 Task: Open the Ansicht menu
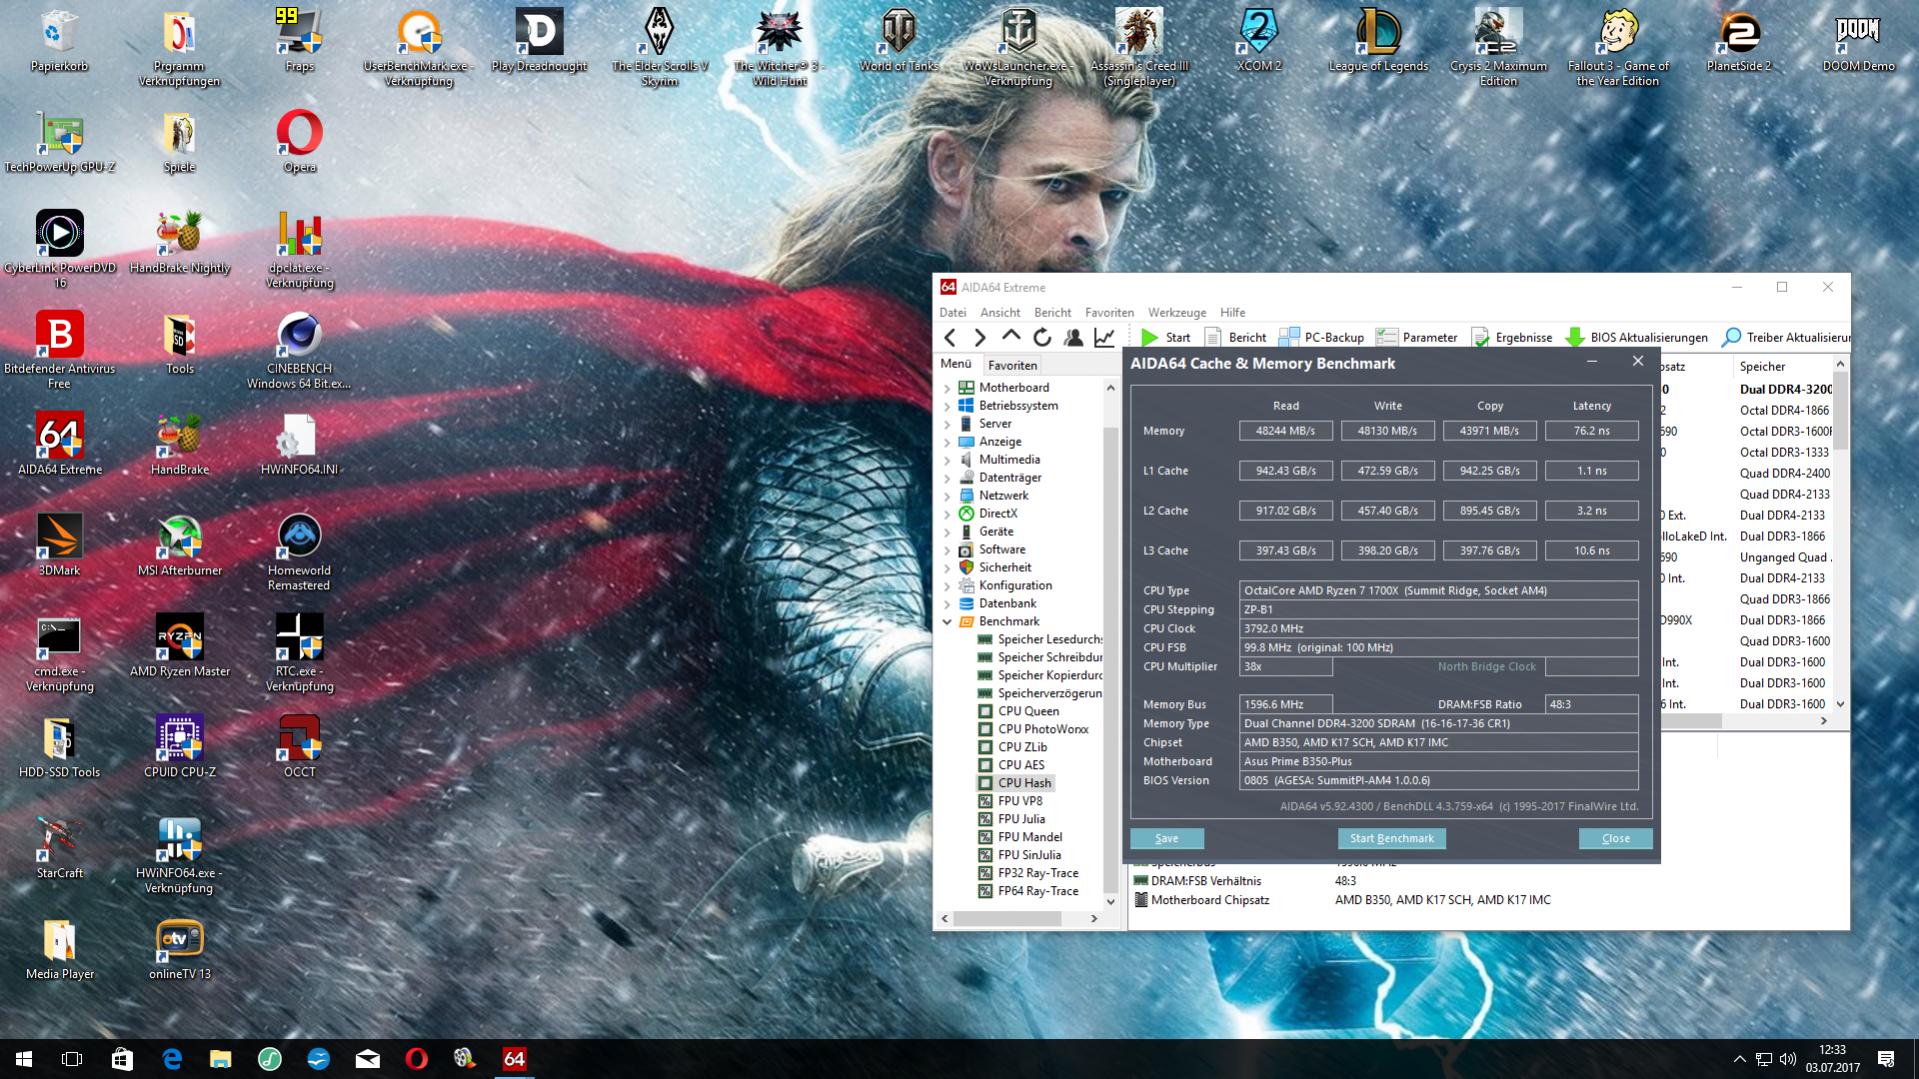(x=1000, y=313)
